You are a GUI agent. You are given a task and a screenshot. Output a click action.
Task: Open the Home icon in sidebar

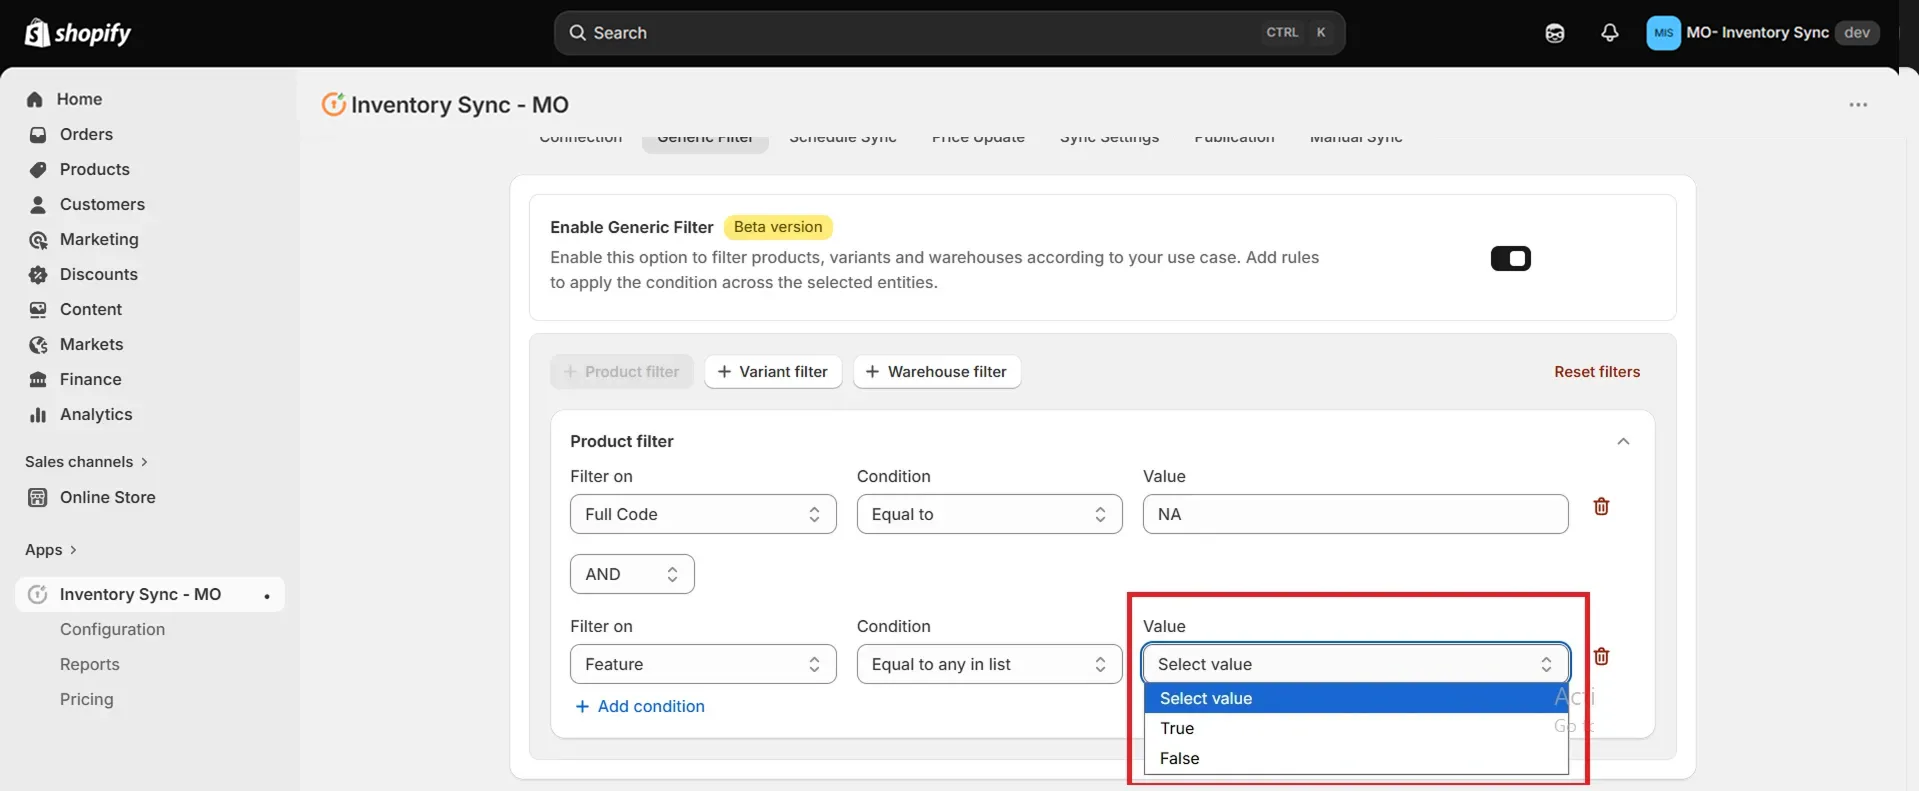35,99
